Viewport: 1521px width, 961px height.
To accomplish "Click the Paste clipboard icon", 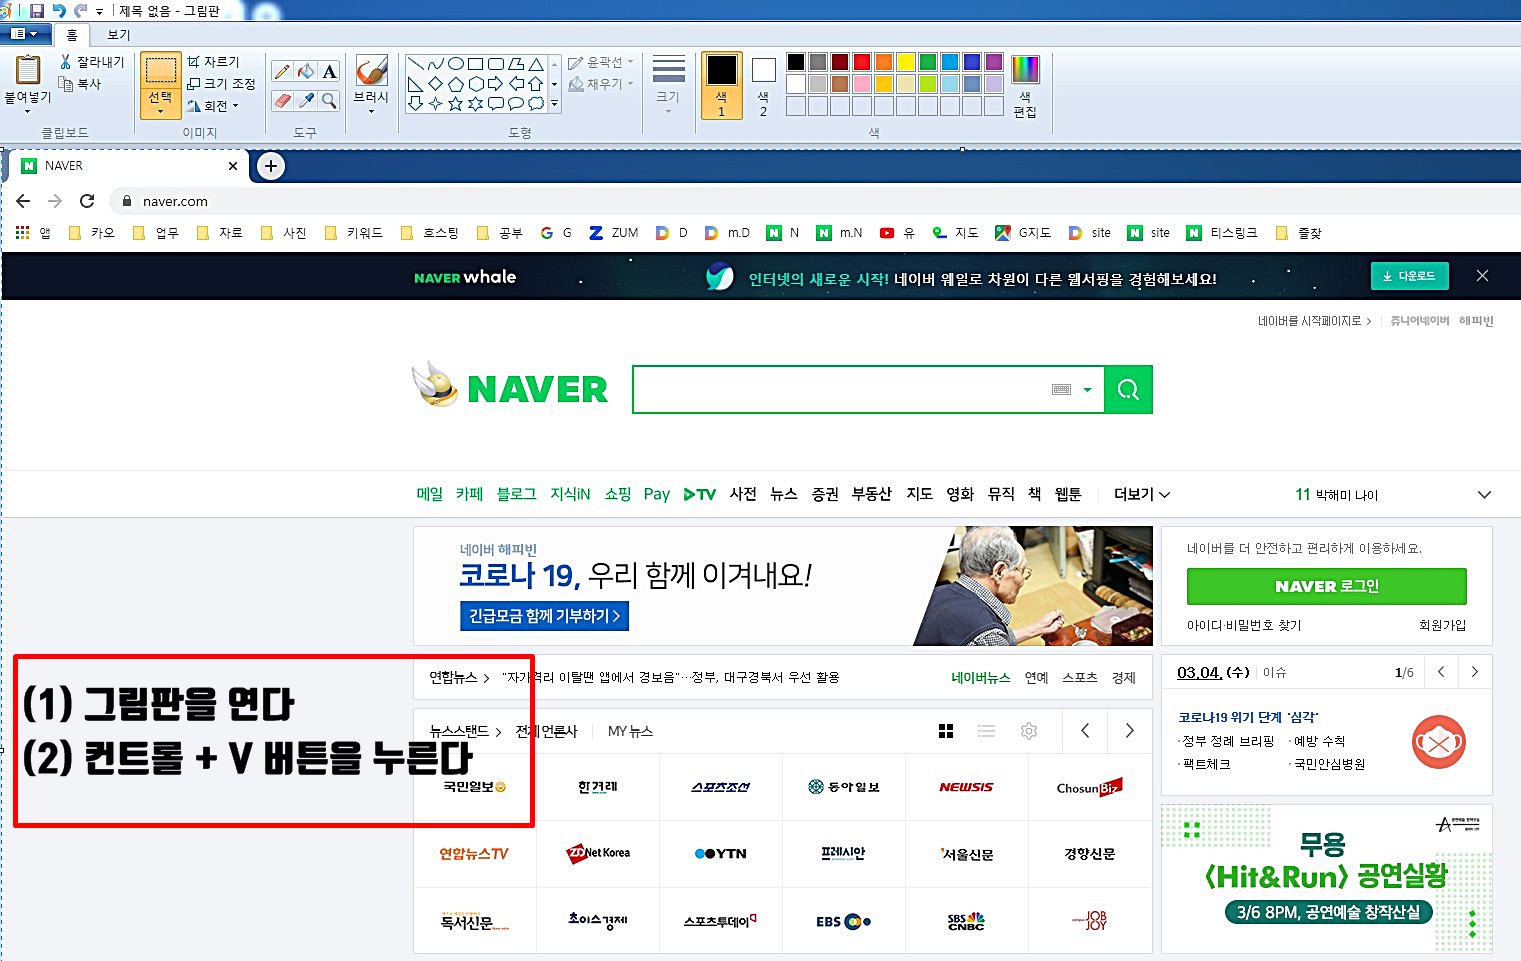I will click(x=28, y=70).
